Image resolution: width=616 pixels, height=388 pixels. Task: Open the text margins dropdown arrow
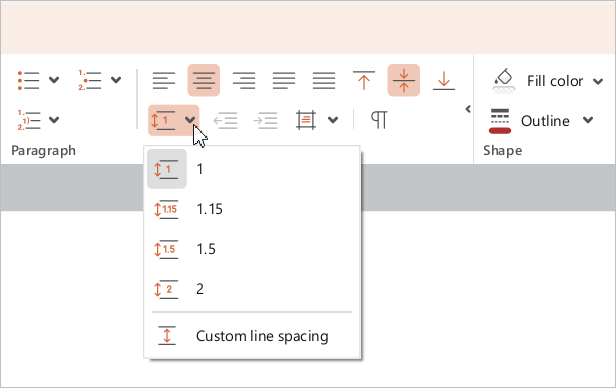coord(333,120)
